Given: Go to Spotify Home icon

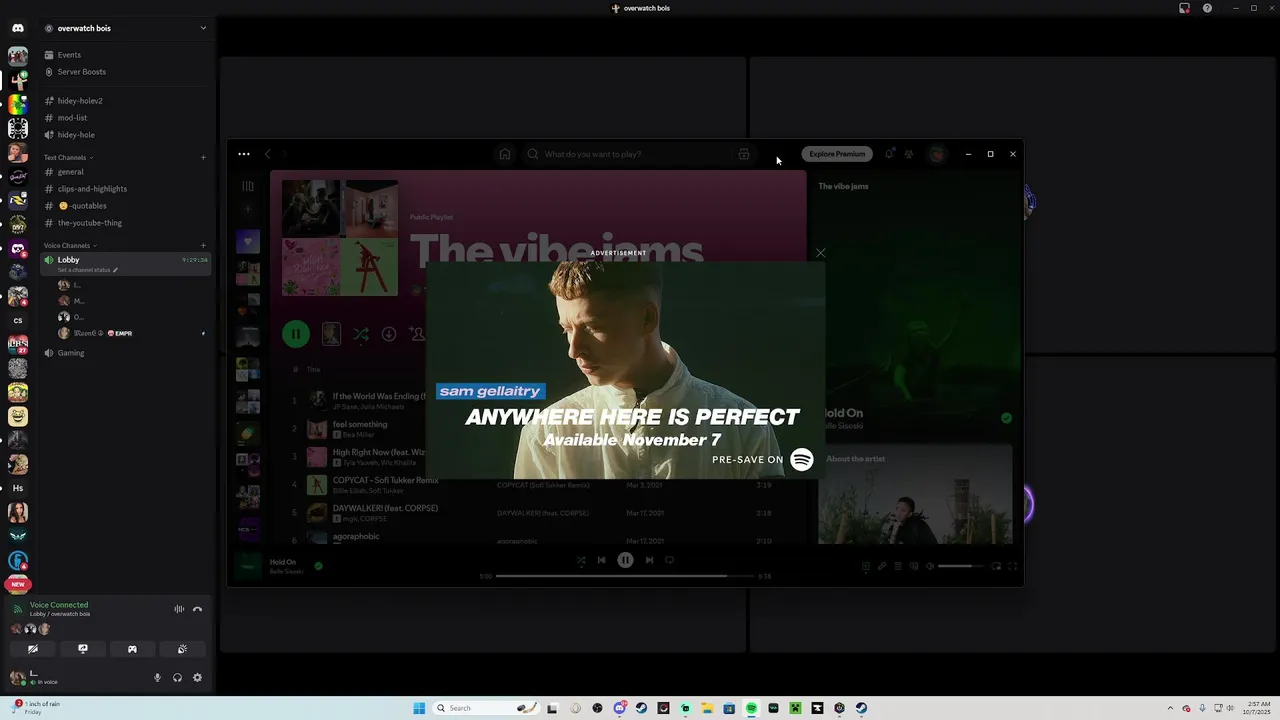Looking at the screenshot, I should coord(505,154).
